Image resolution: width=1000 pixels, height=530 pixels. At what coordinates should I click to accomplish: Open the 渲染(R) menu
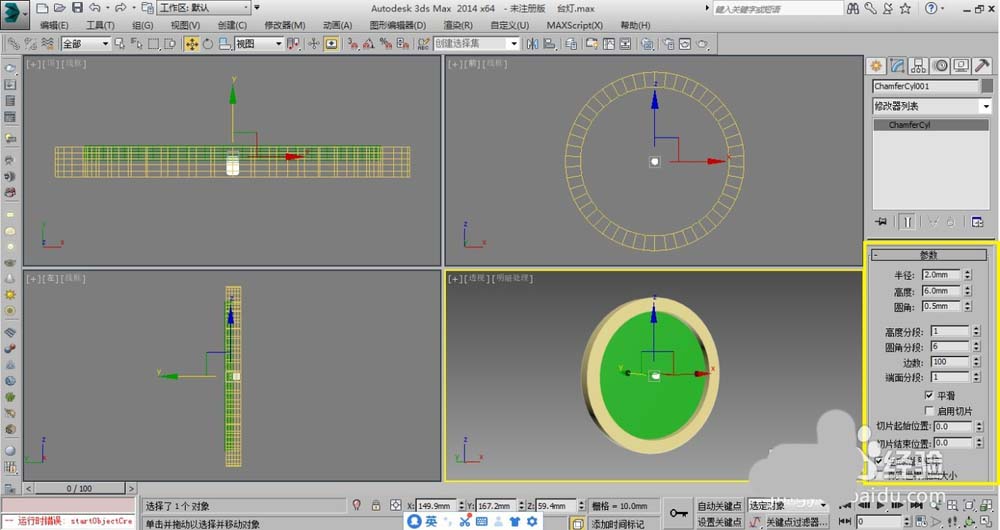click(x=458, y=25)
